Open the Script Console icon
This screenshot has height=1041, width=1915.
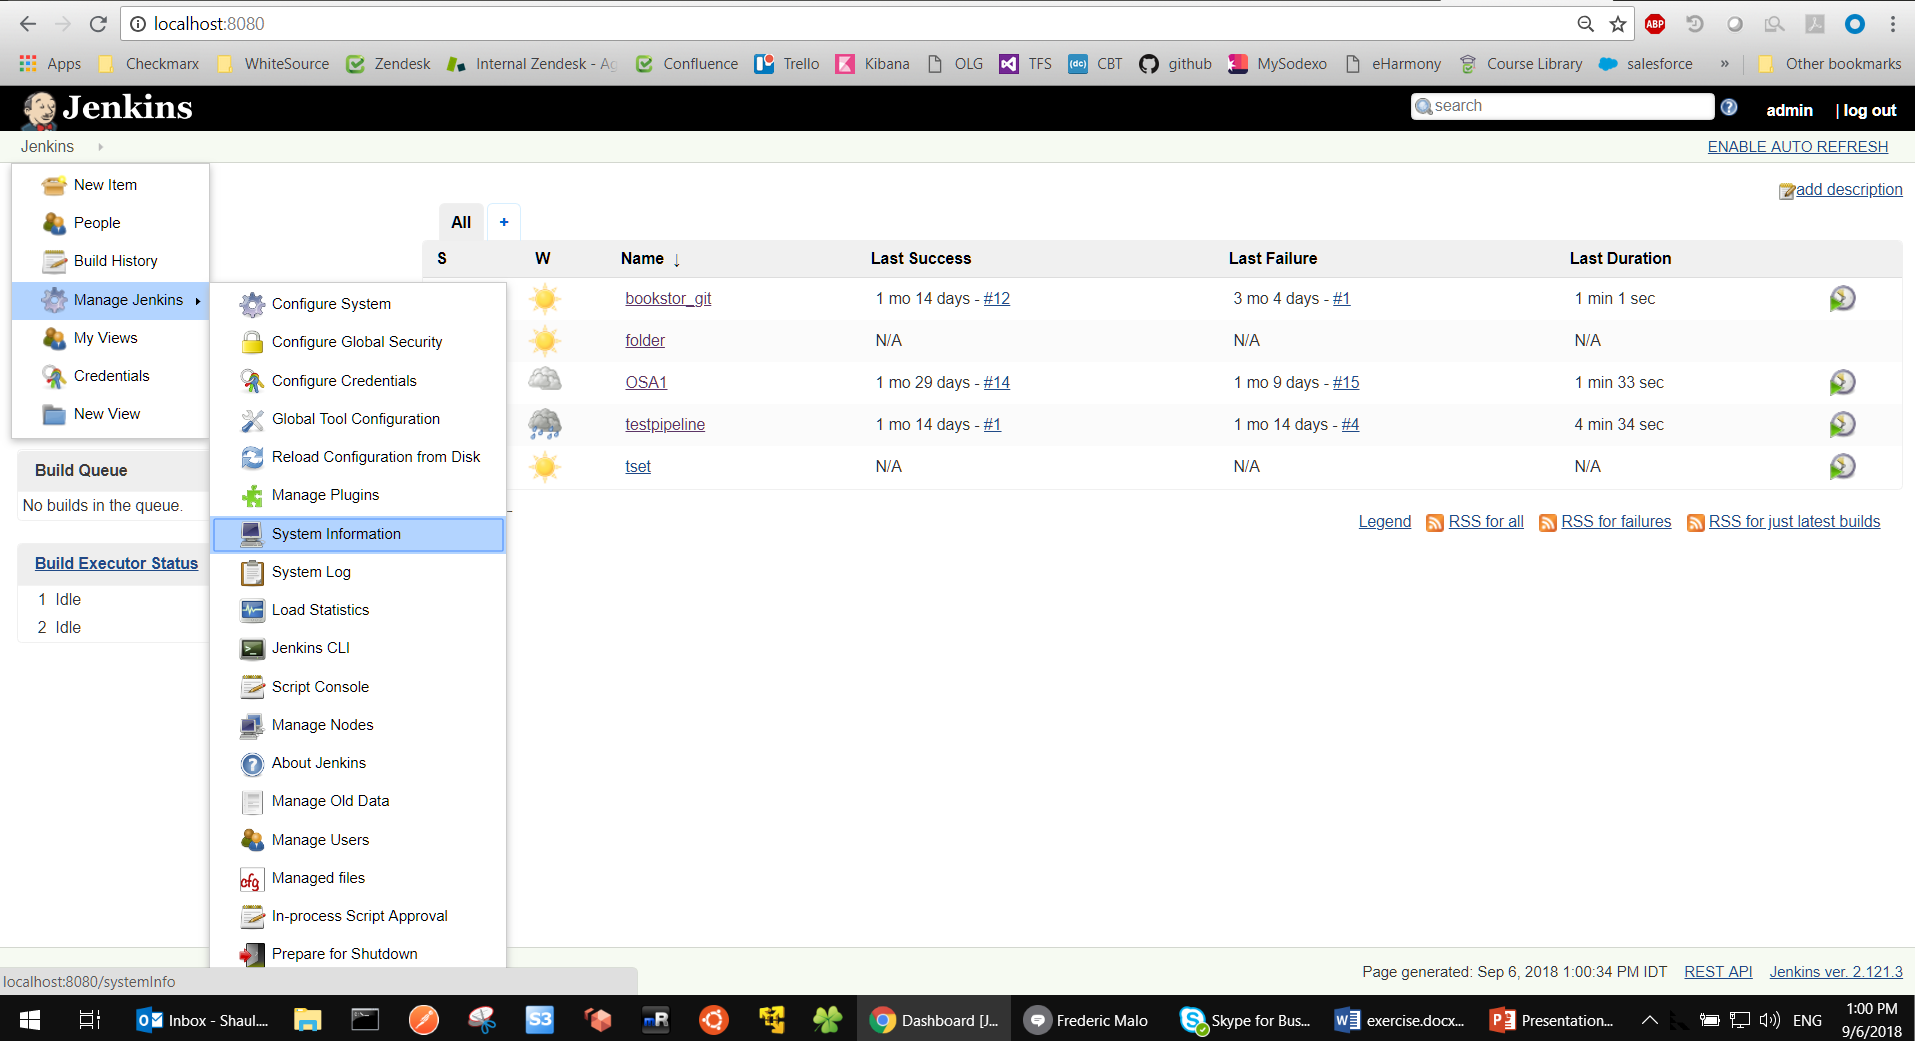click(252, 687)
